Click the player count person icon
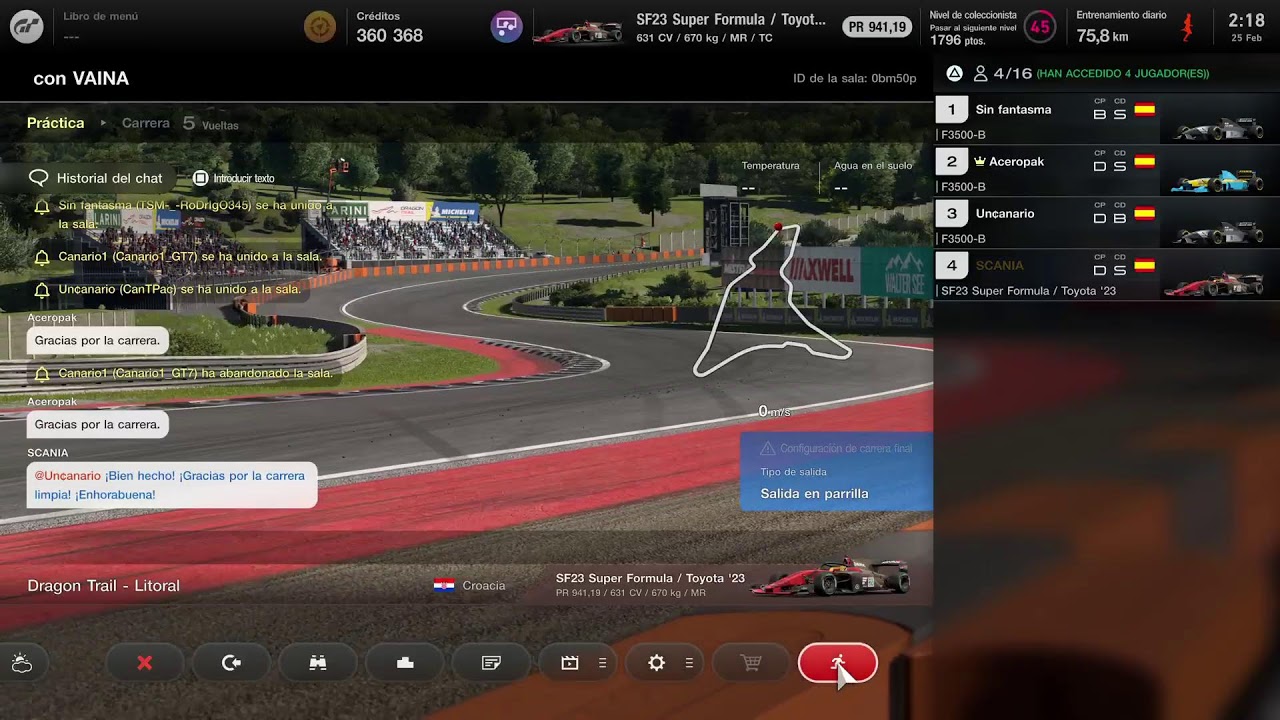This screenshot has height=720, width=1280. 981,73
